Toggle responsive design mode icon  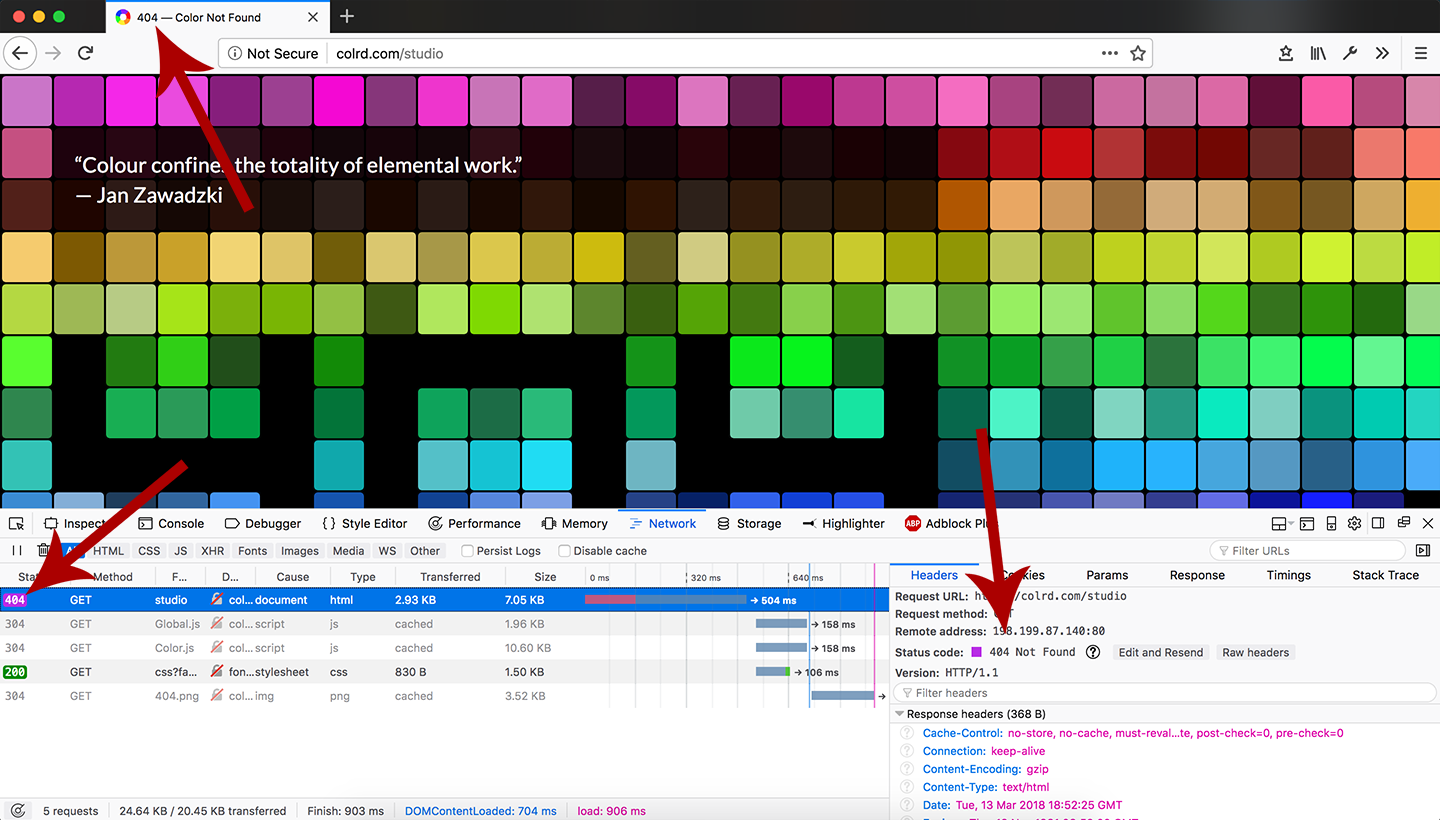pyautogui.click(x=1331, y=524)
